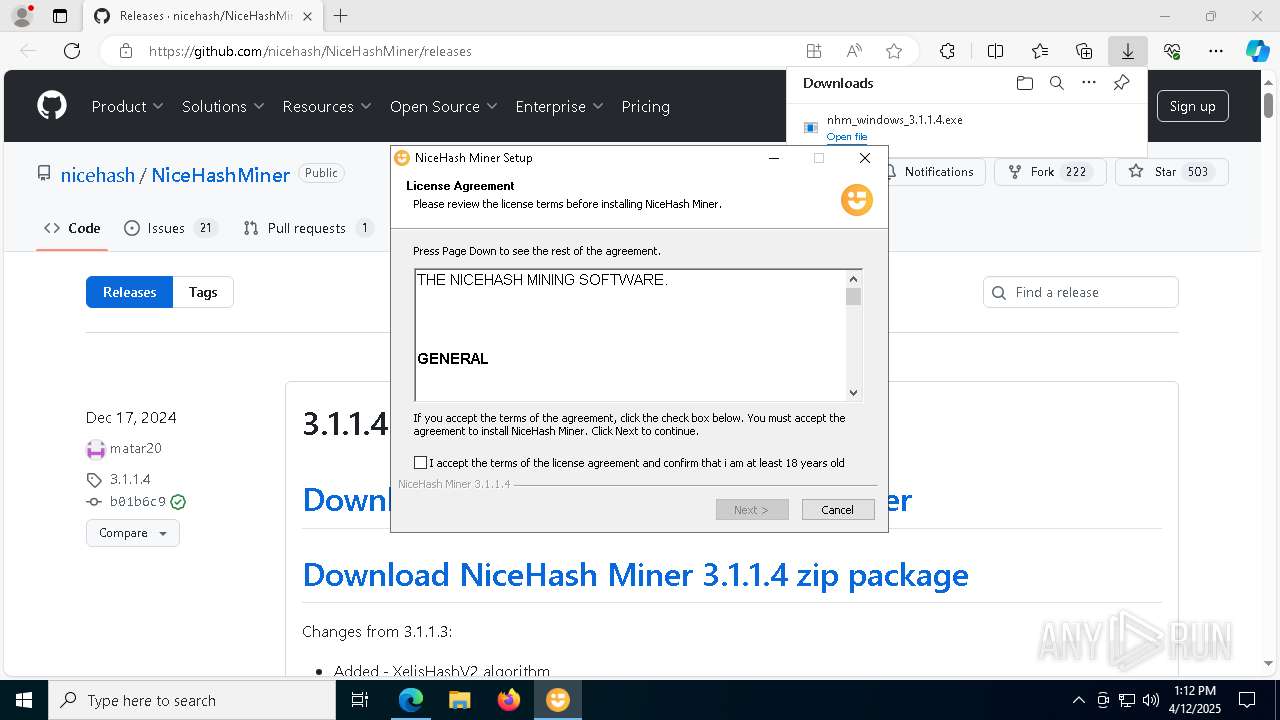Open the Firefox taskbar icon
Viewport: 1280px width, 720px height.
(x=509, y=700)
